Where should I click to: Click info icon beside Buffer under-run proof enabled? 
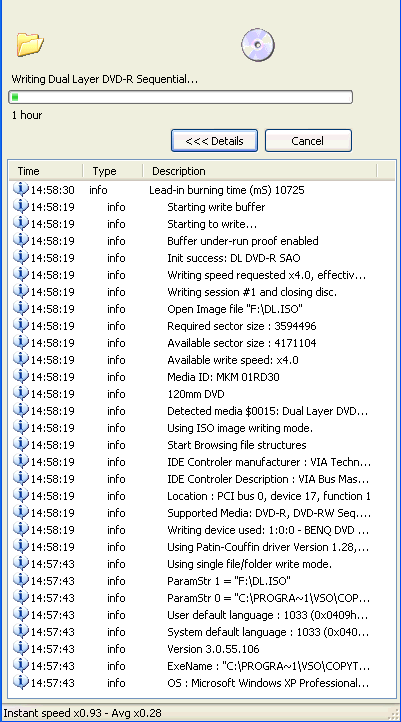[x=21, y=240]
